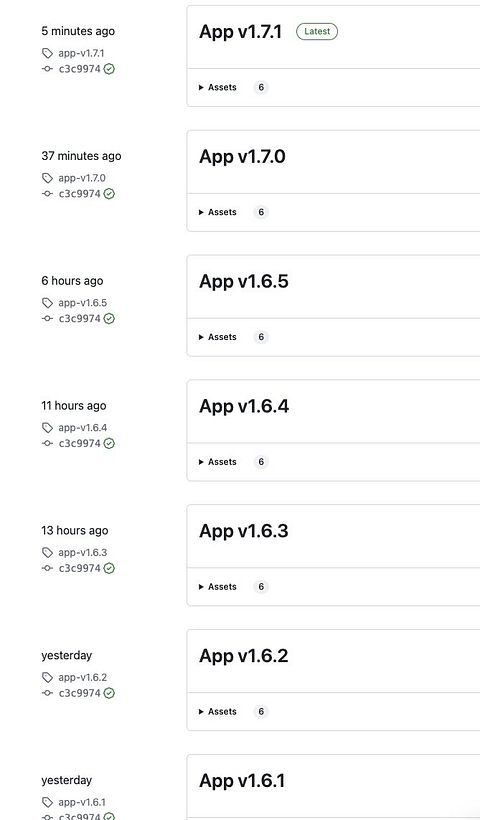This screenshot has width=480, height=820.
Task: Expand Assets under App v1.7.0
Action: (x=218, y=212)
